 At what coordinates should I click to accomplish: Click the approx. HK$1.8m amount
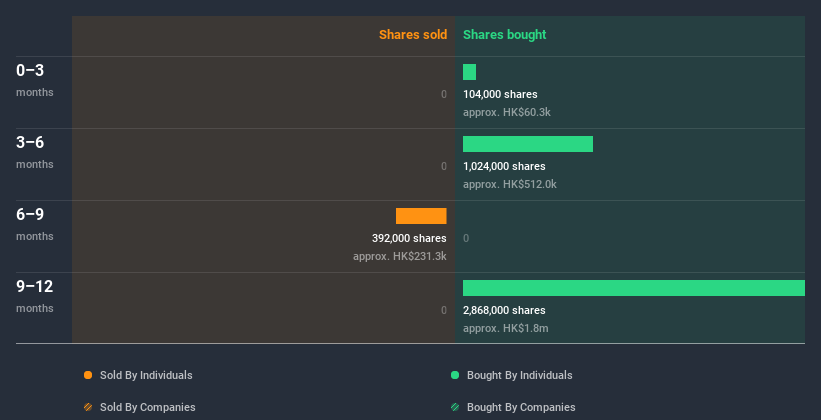[506, 328]
